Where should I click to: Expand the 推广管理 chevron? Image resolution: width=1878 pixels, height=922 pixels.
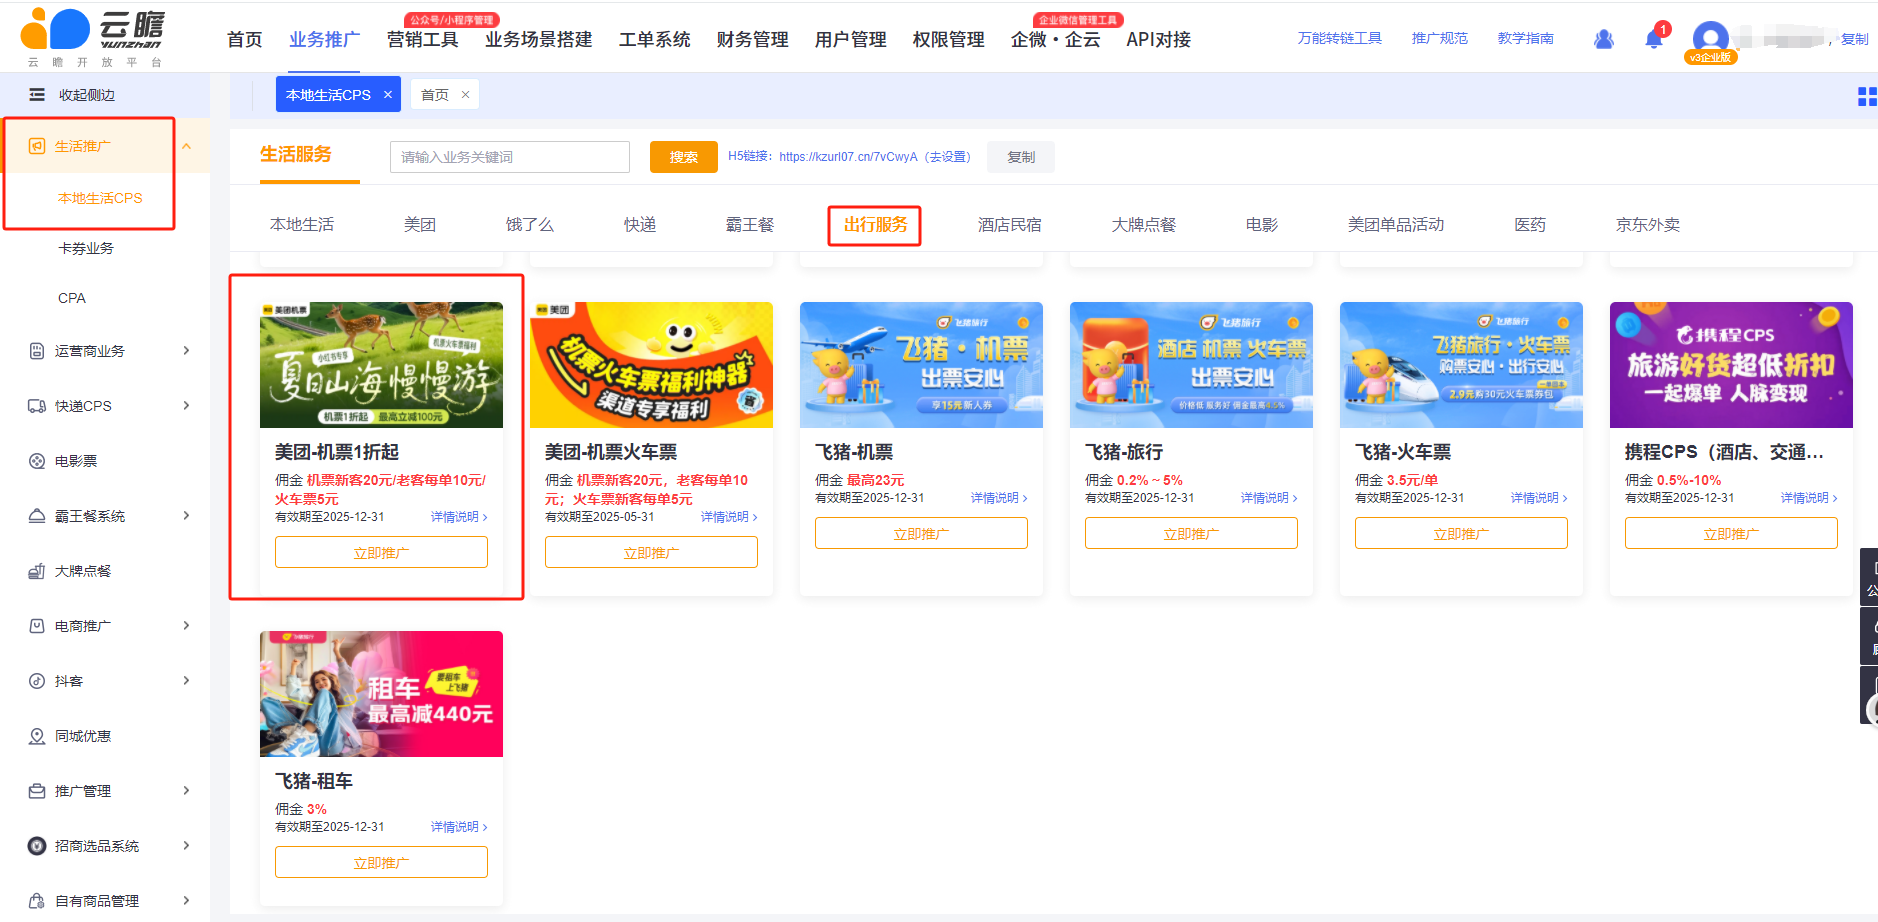[x=186, y=791]
